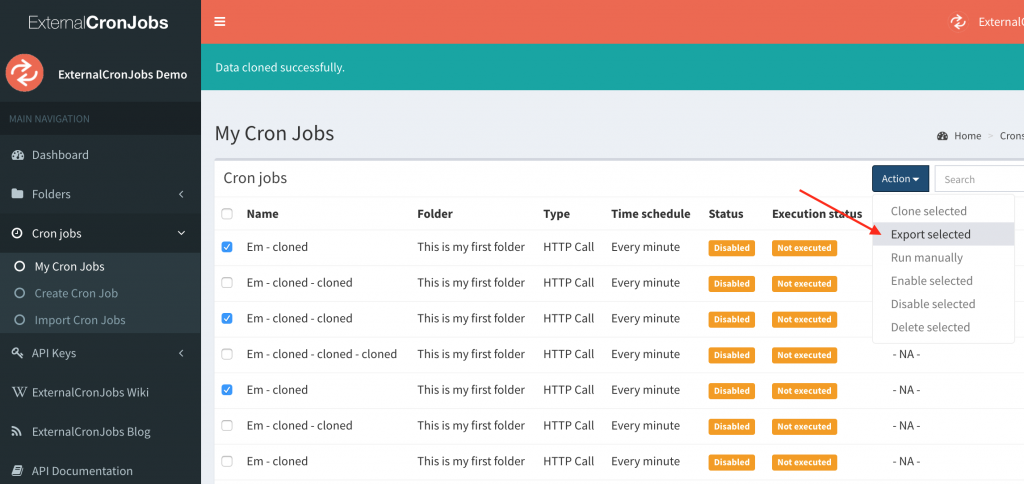Choose Run manually from Action menu
Viewport: 1024px width, 484px height.
943,257
